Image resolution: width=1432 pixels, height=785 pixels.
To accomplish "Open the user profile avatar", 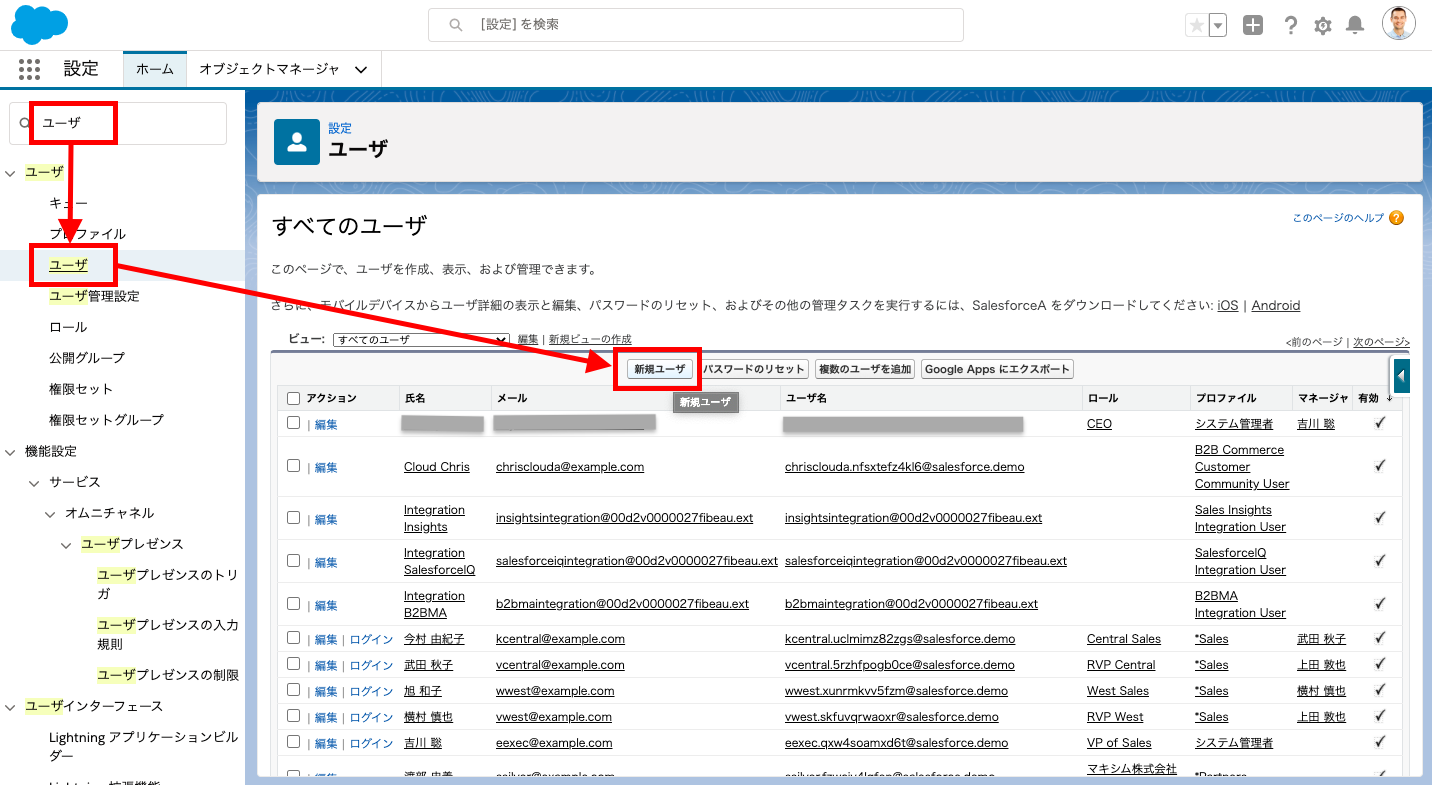I will pos(1399,24).
